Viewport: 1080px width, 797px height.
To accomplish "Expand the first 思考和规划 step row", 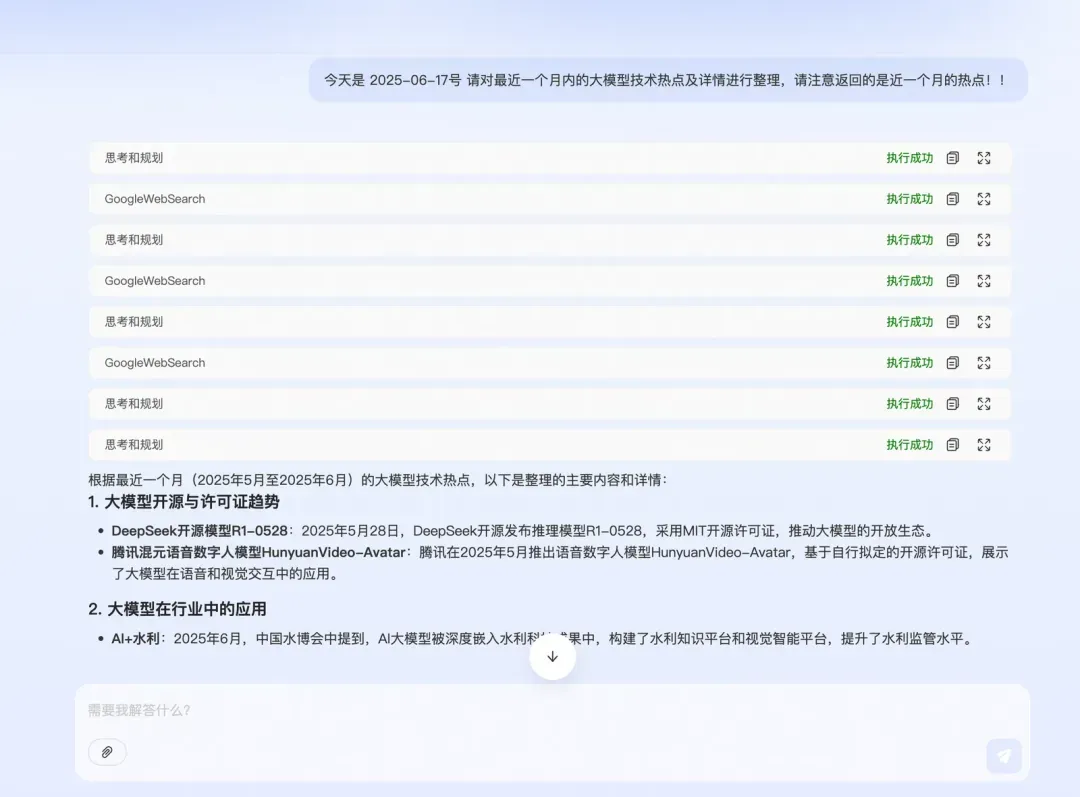I will click(x=550, y=158).
